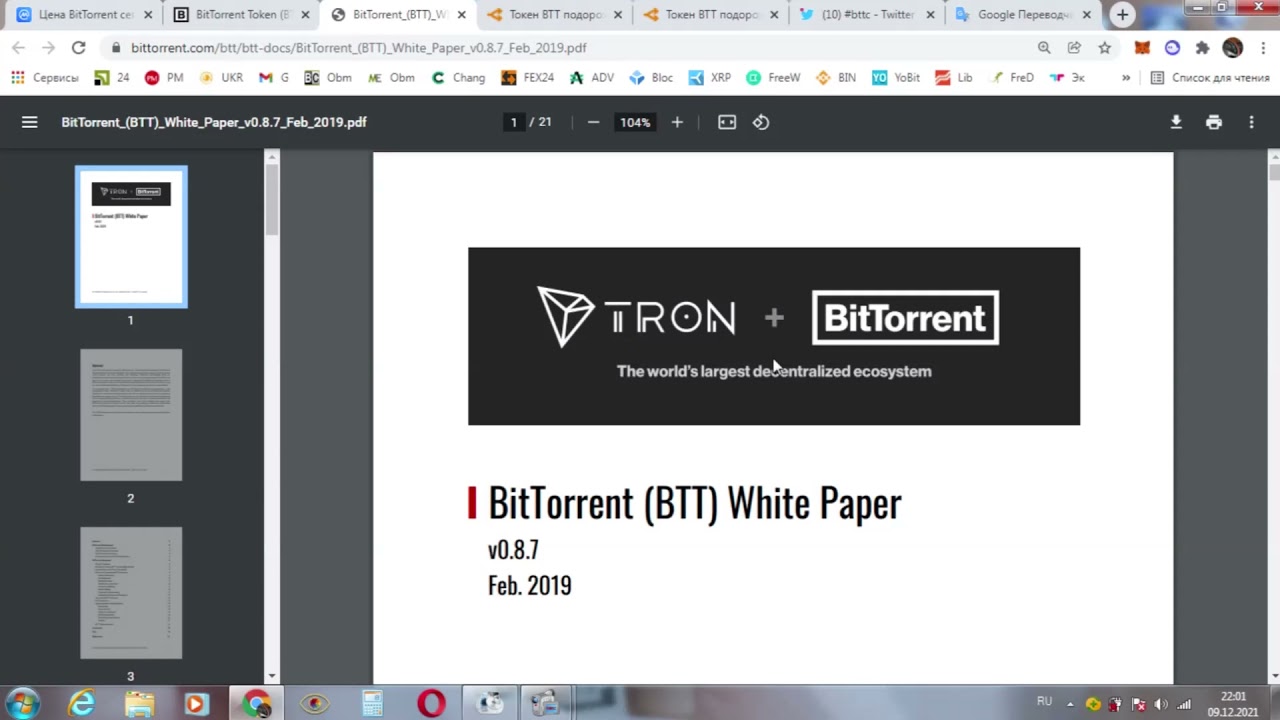This screenshot has width=1280, height=720.
Task: Open the browser zoom magnifier icon
Action: pyautogui.click(x=1044, y=47)
